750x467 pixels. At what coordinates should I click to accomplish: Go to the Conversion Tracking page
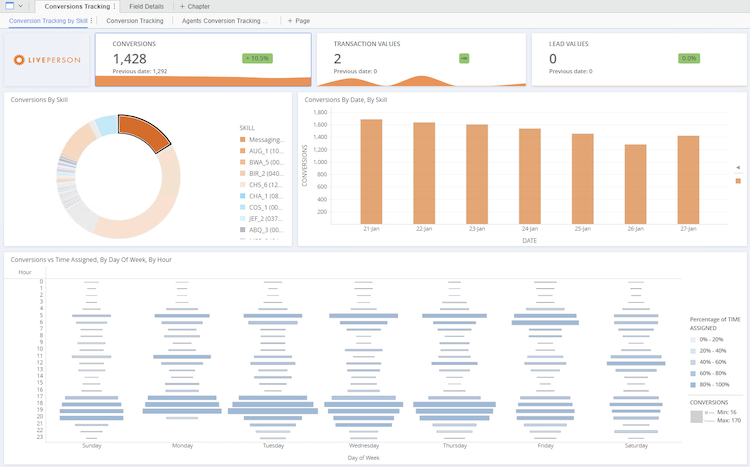click(135, 21)
